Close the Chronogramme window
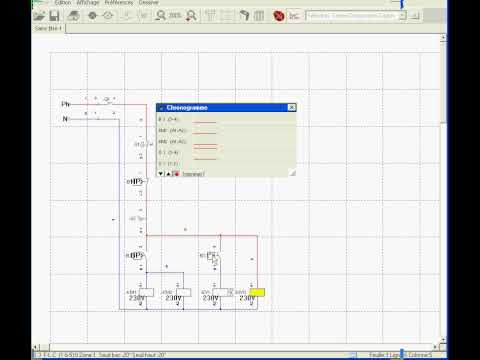480x360 pixels. [291, 107]
